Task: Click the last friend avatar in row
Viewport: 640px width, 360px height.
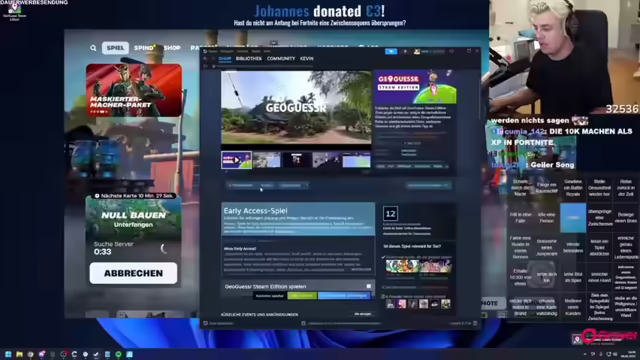Action: click(x=446, y=304)
